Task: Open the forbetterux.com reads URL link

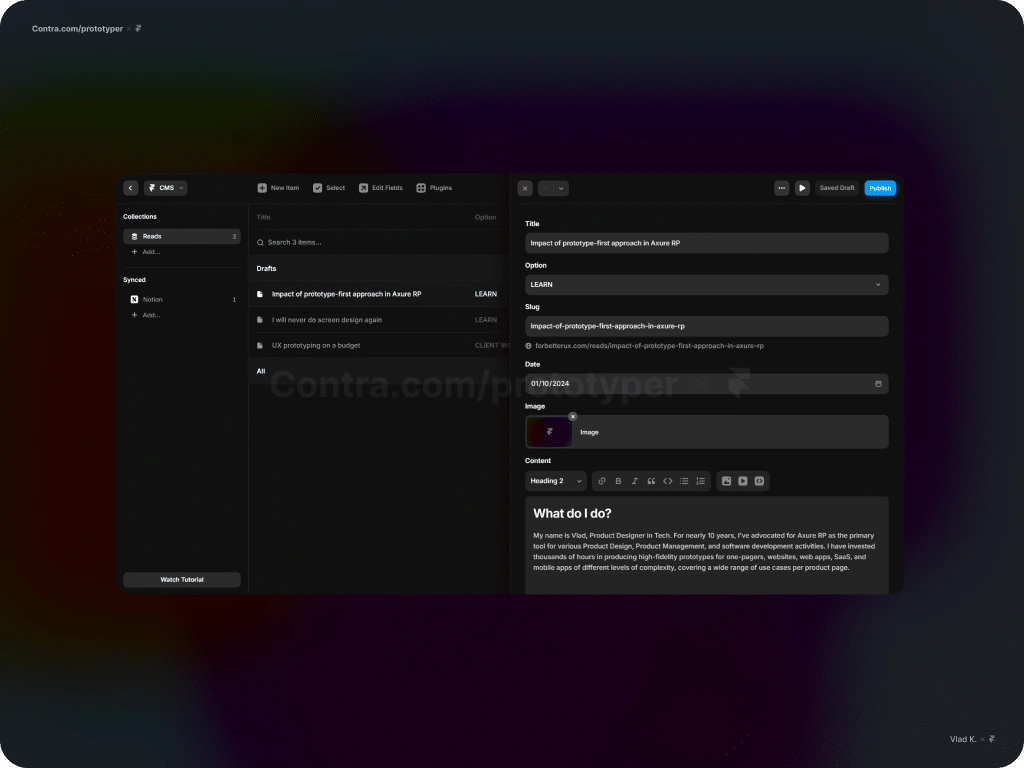Action: pyautogui.click(x=648, y=346)
